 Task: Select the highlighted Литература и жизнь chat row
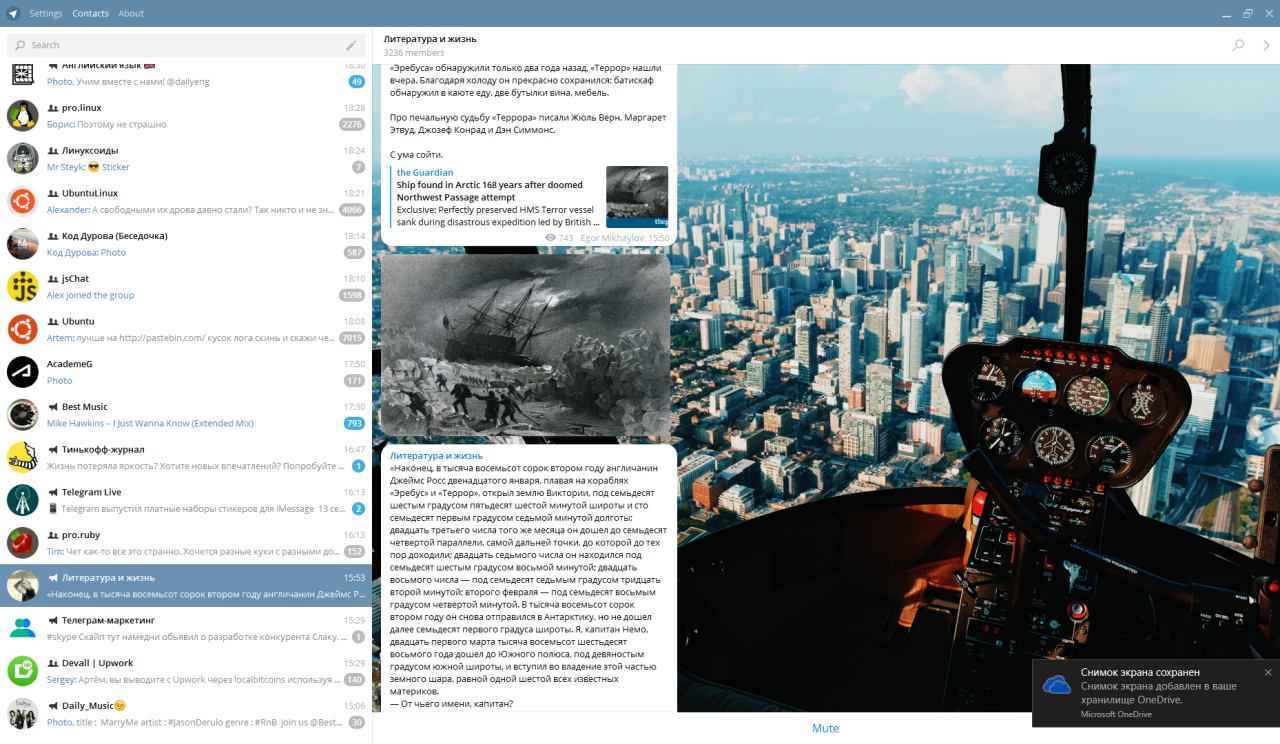pos(186,586)
